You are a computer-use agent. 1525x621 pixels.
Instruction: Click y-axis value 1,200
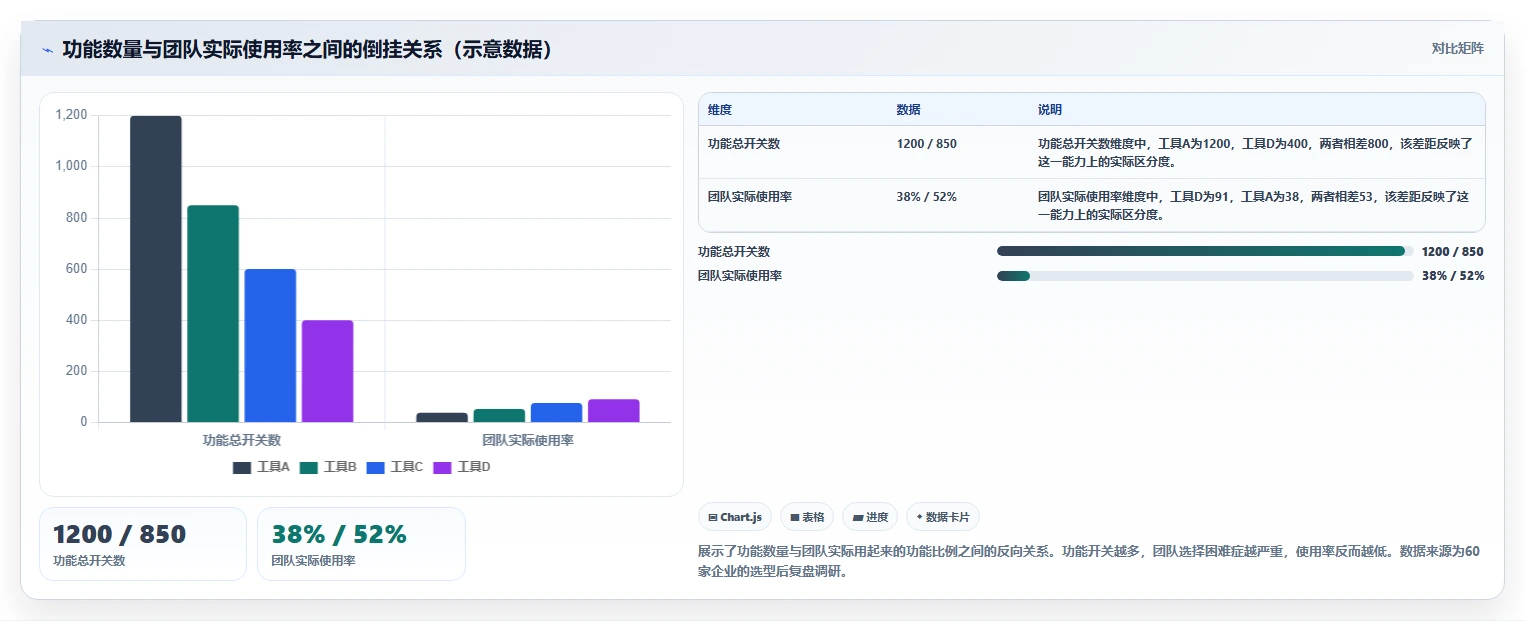[71, 115]
